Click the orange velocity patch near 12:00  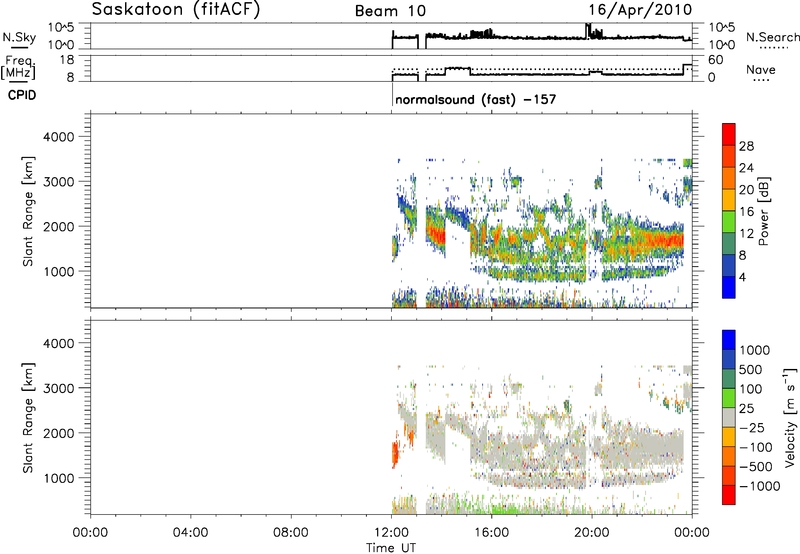pyautogui.click(x=394, y=451)
